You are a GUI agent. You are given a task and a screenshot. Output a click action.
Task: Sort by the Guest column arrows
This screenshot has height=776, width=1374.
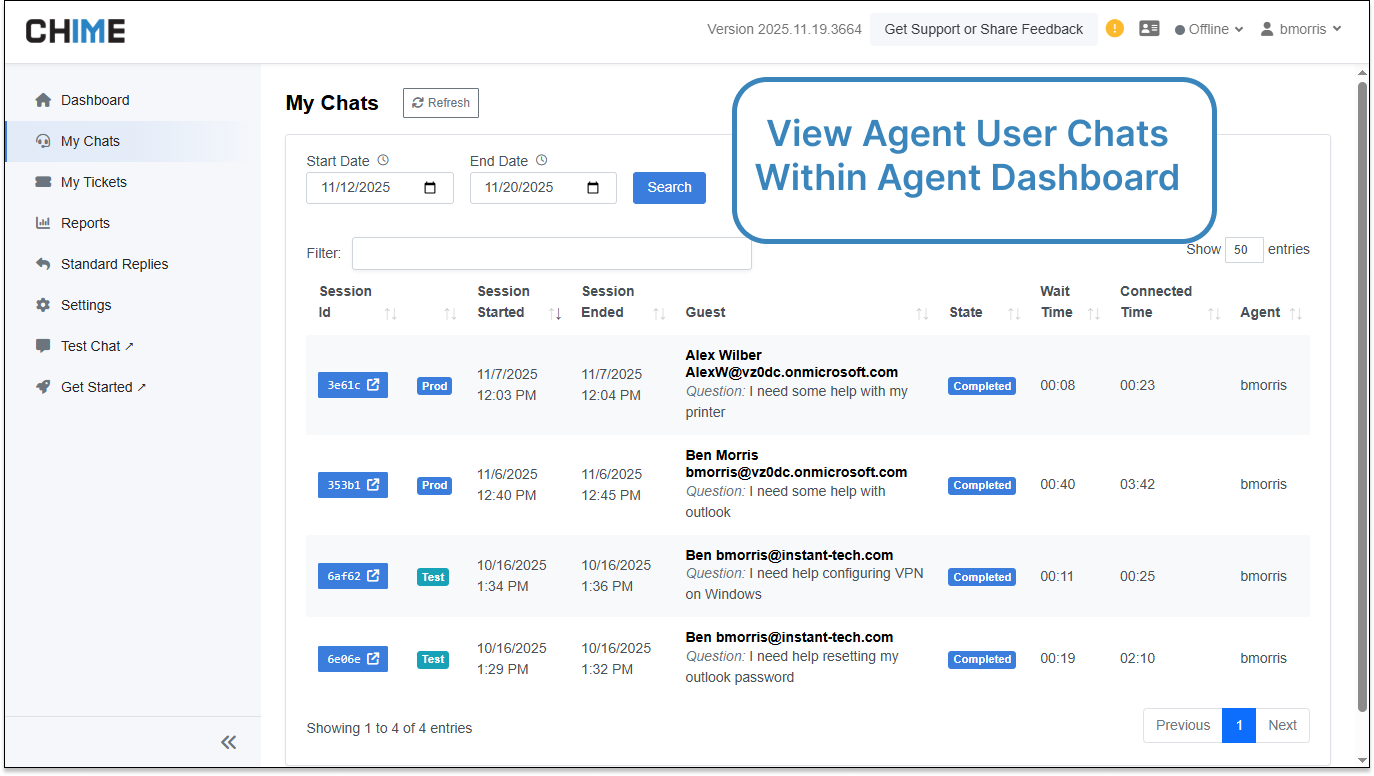922,313
